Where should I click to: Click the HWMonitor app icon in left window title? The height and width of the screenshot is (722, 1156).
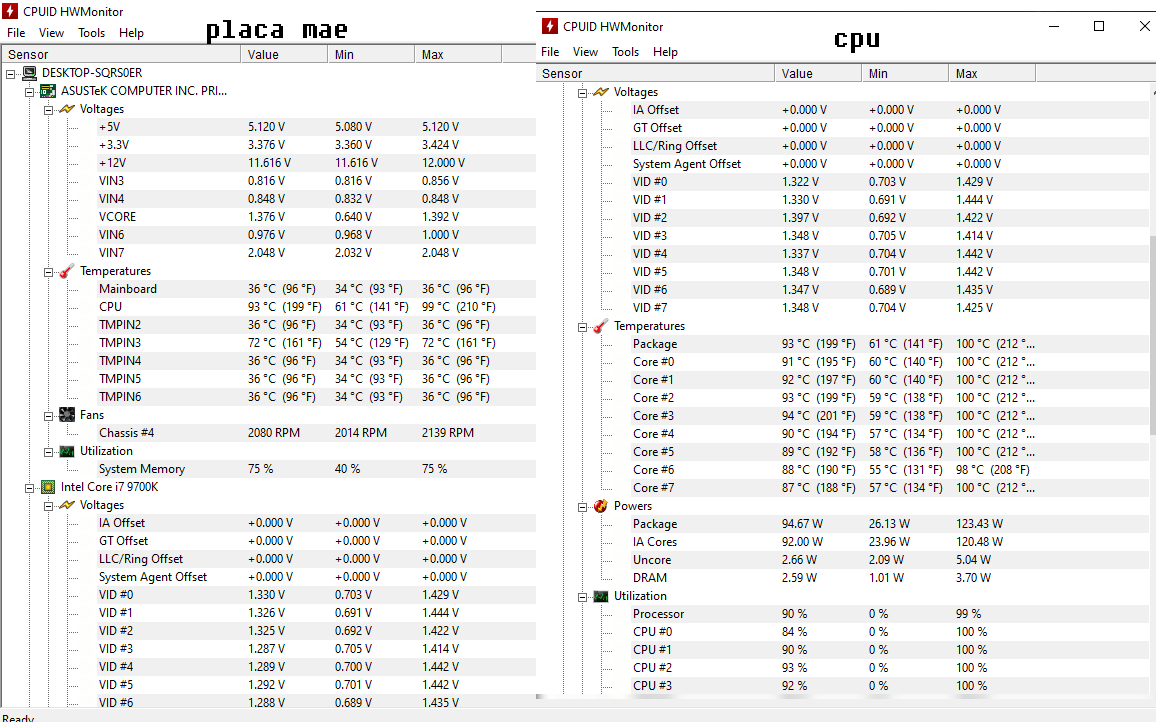10,11
